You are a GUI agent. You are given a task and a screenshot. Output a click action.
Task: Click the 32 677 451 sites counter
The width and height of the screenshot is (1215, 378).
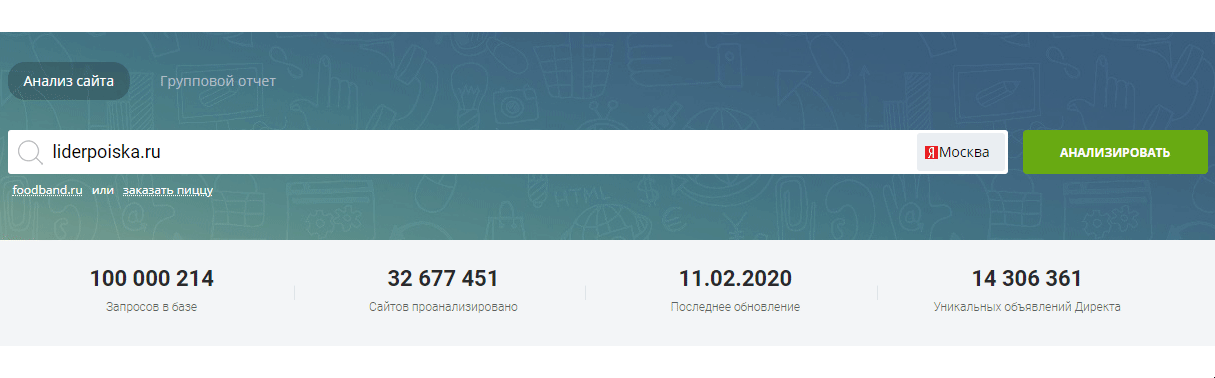(x=443, y=279)
